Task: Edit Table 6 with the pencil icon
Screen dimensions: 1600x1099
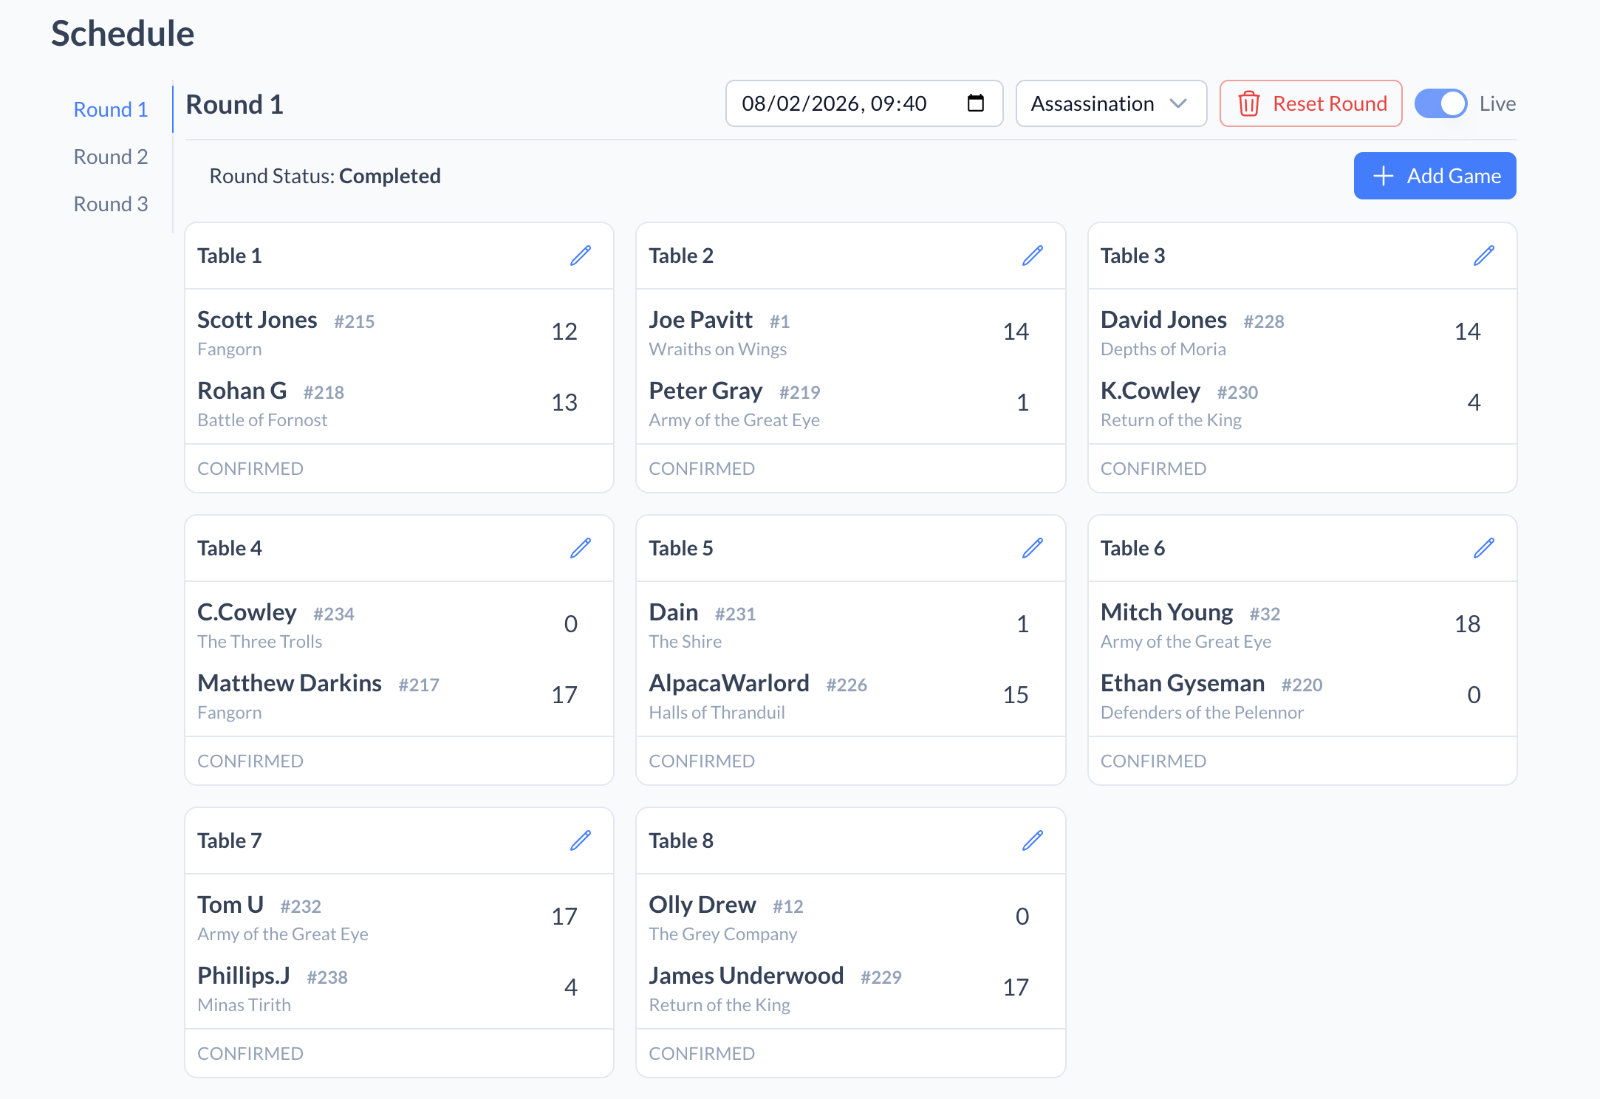Action: (x=1484, y=548)
